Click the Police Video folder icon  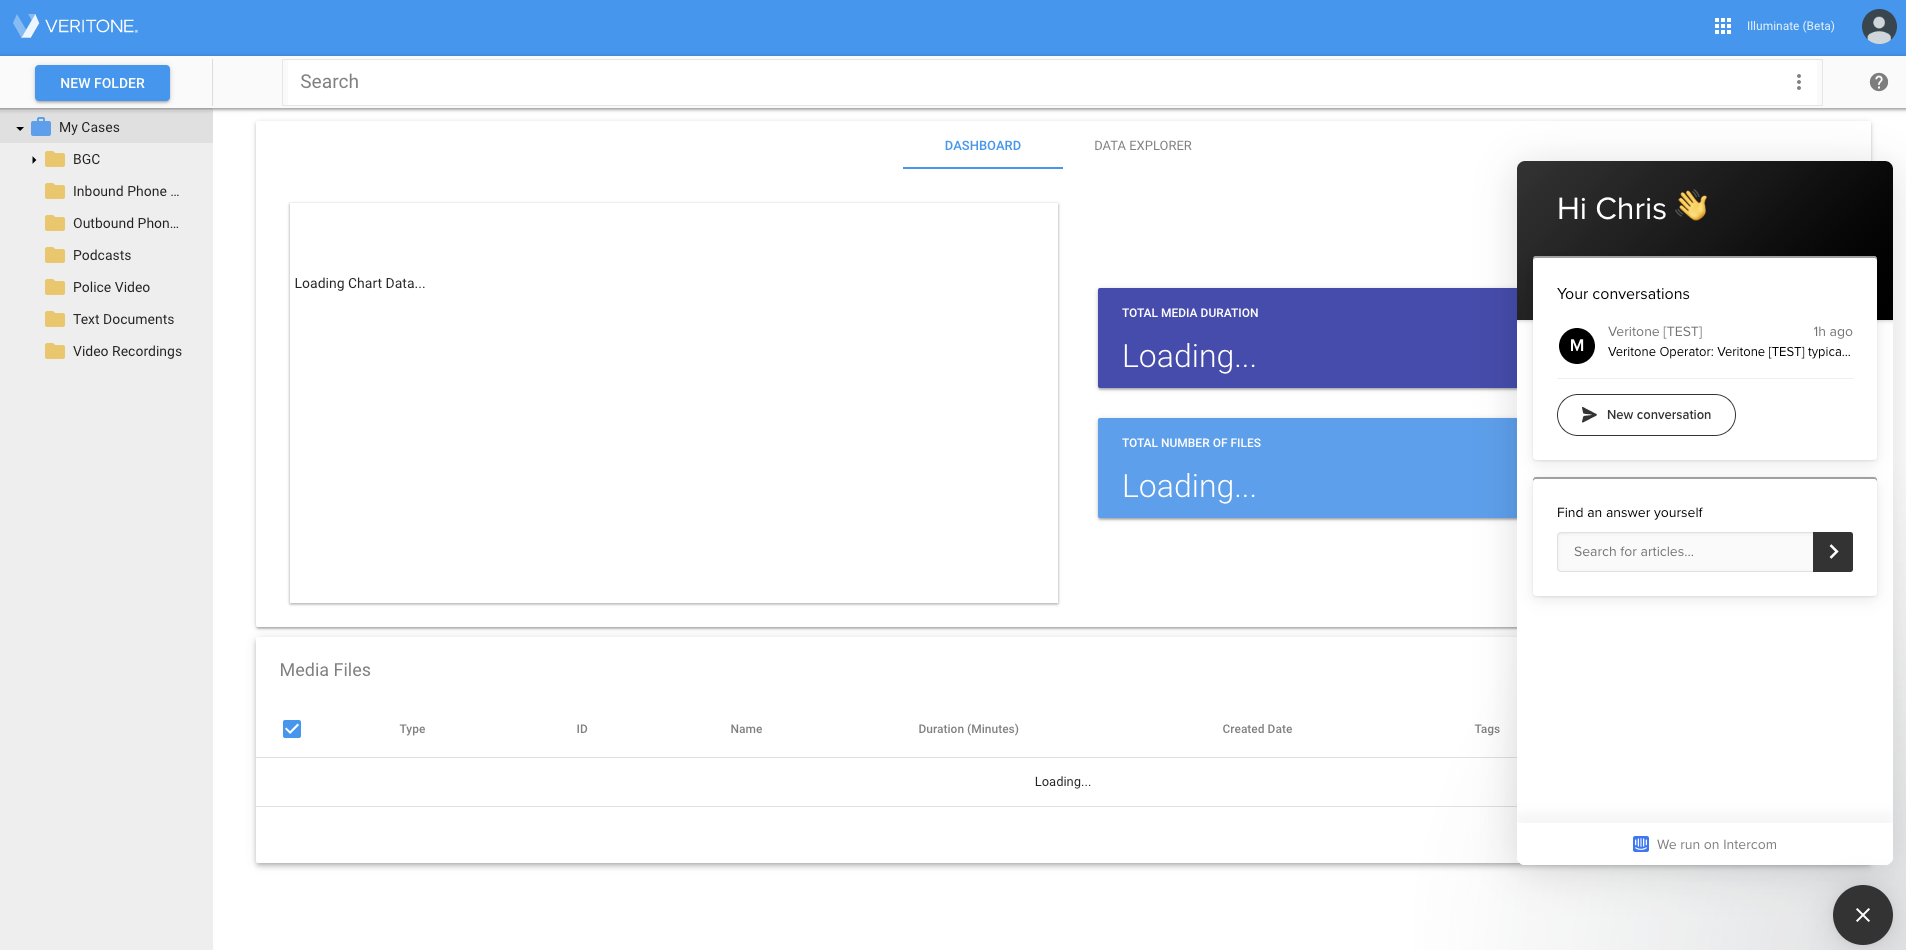55,287
